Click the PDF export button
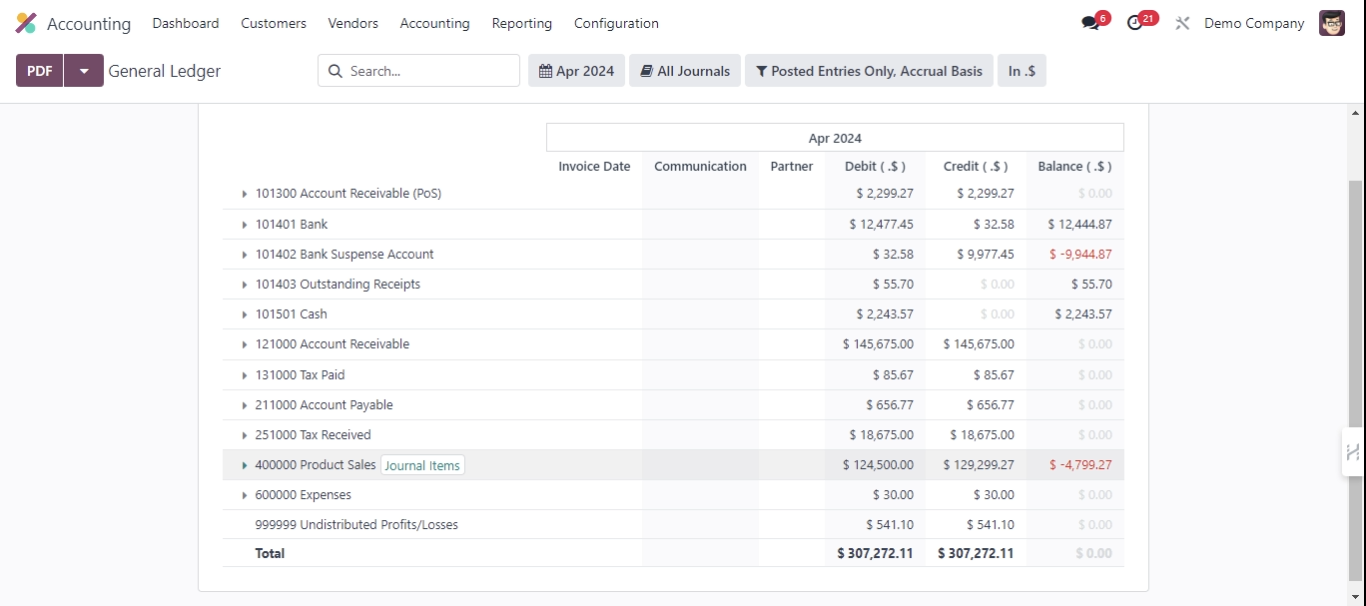 click(x=38, y=70)
